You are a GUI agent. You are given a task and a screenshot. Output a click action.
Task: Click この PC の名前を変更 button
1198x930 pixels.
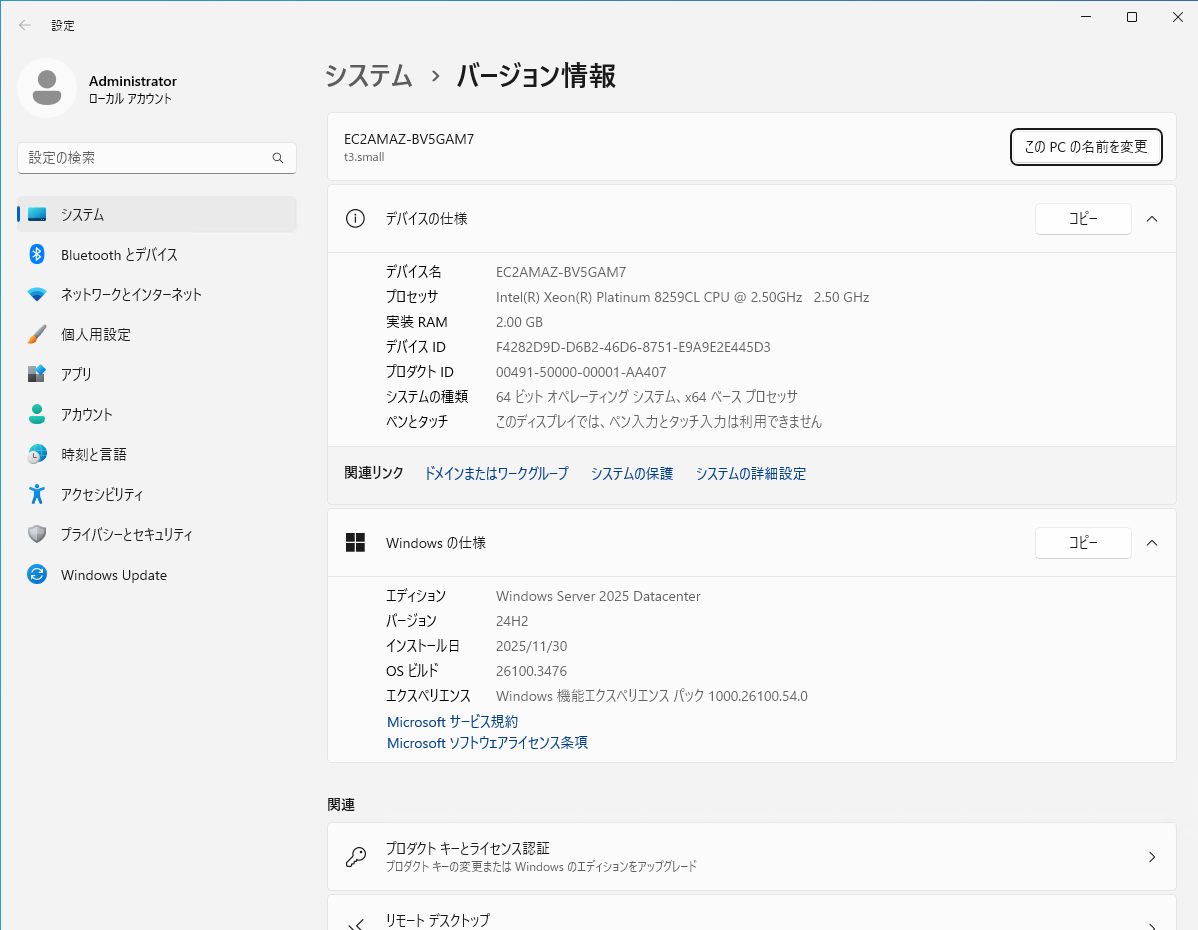click(x=1085, y=147)
